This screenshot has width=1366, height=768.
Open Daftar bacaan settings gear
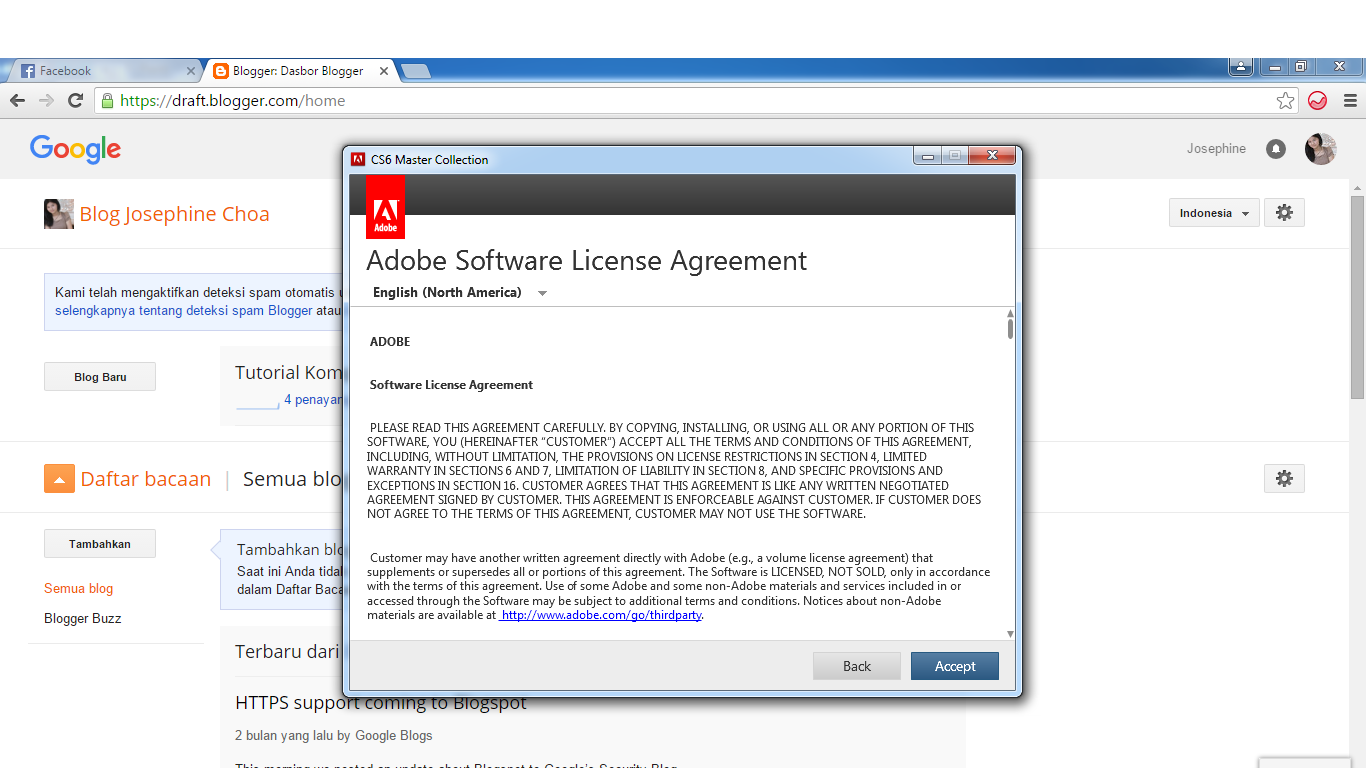[x=1284, y=479]
